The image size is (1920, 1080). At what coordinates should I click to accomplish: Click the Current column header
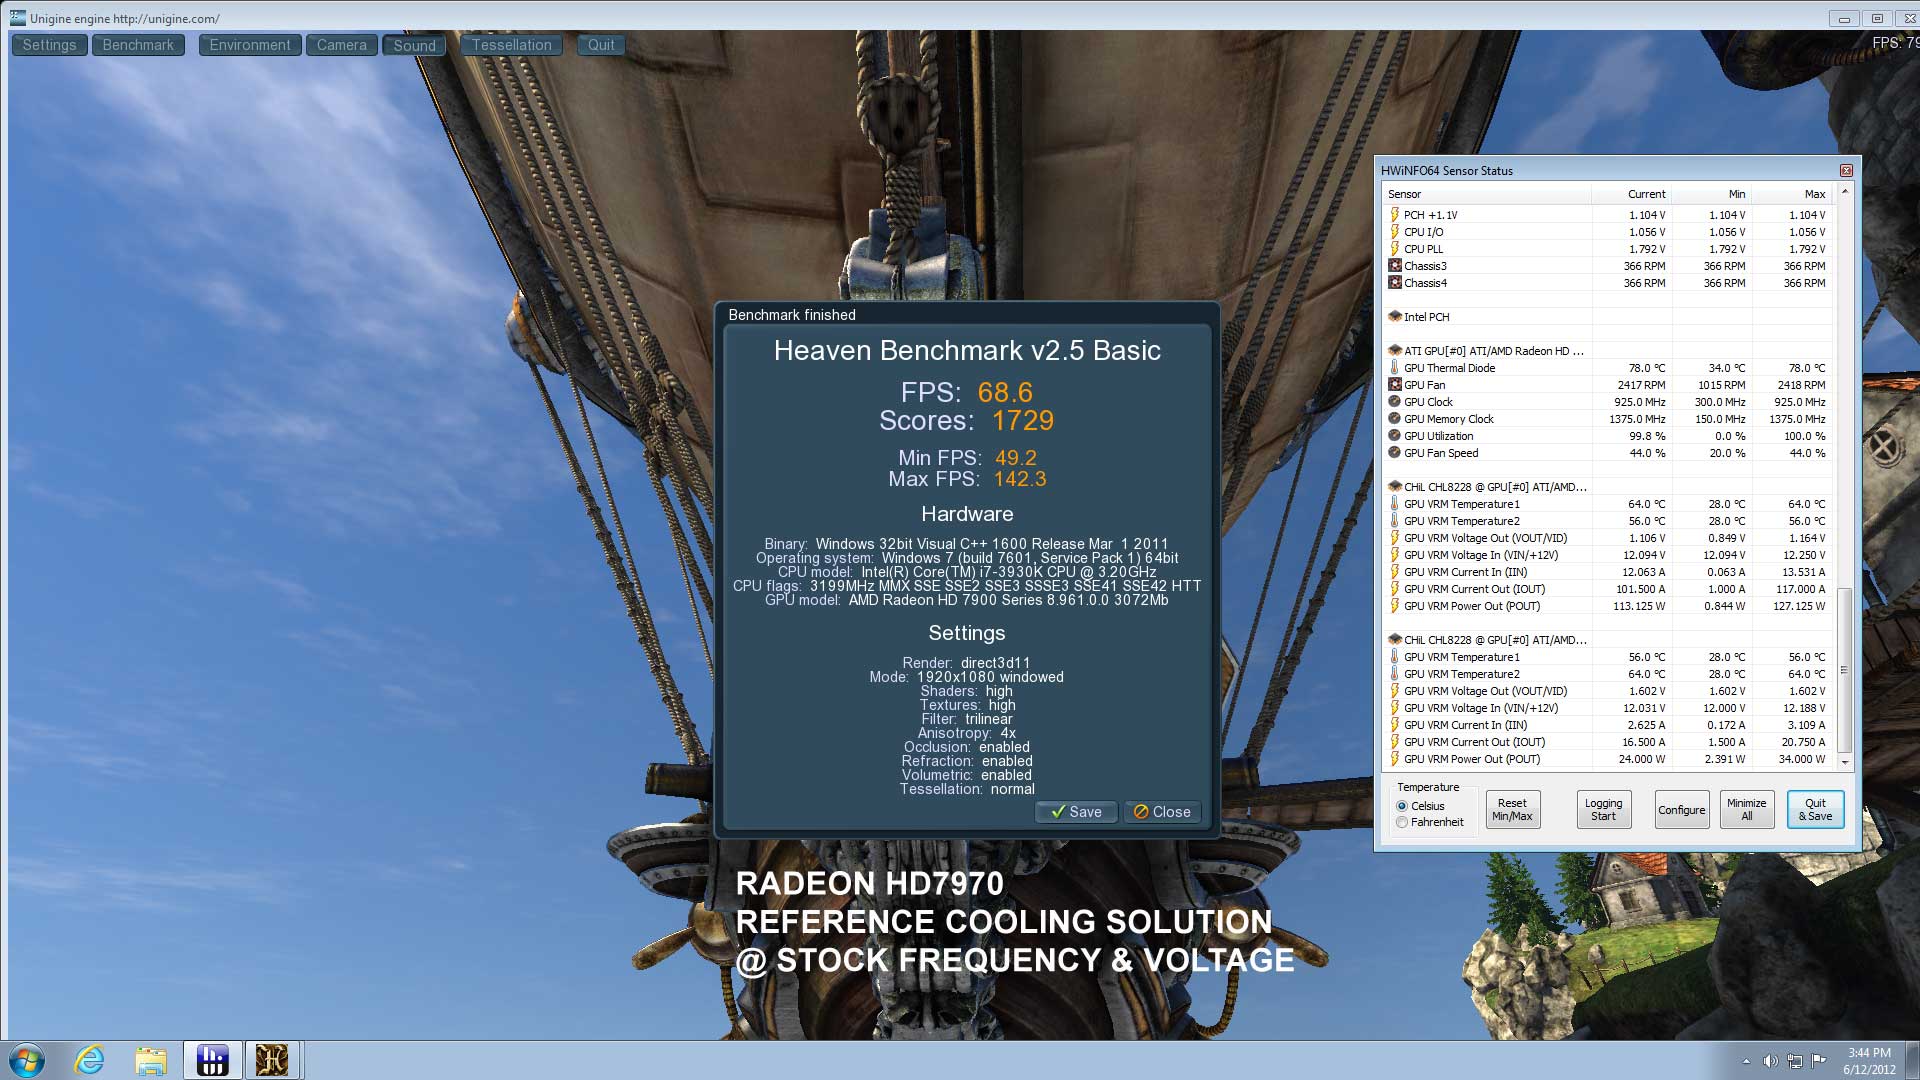tap(1631, 194)
